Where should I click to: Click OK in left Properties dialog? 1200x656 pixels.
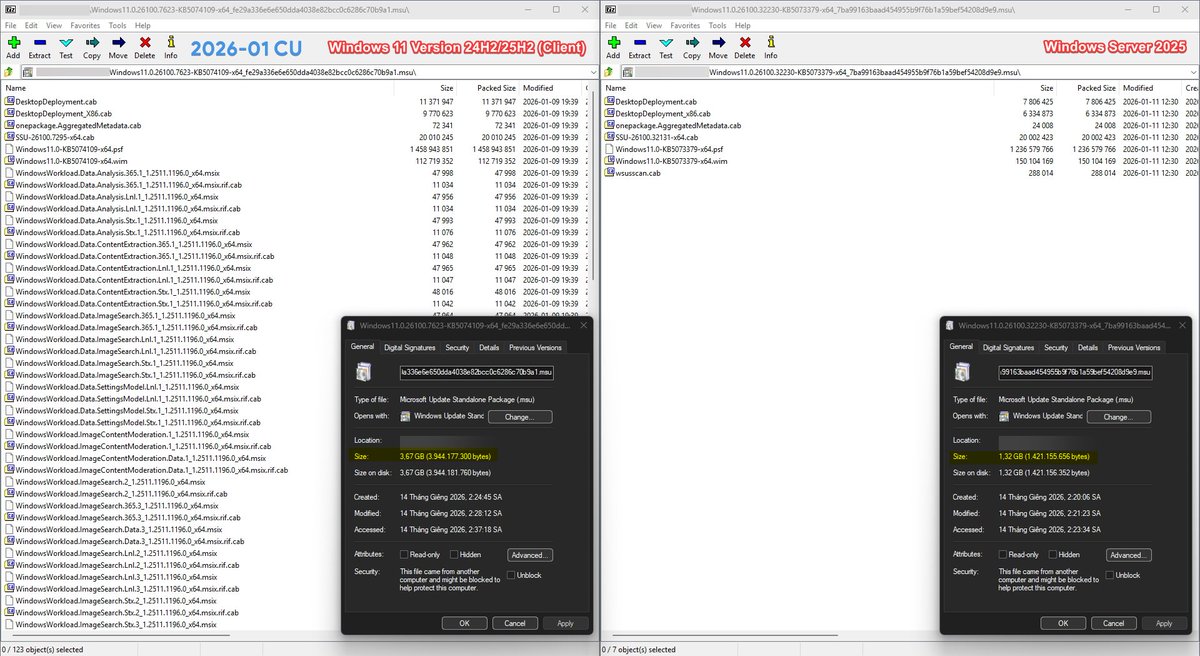coord(464,623)
